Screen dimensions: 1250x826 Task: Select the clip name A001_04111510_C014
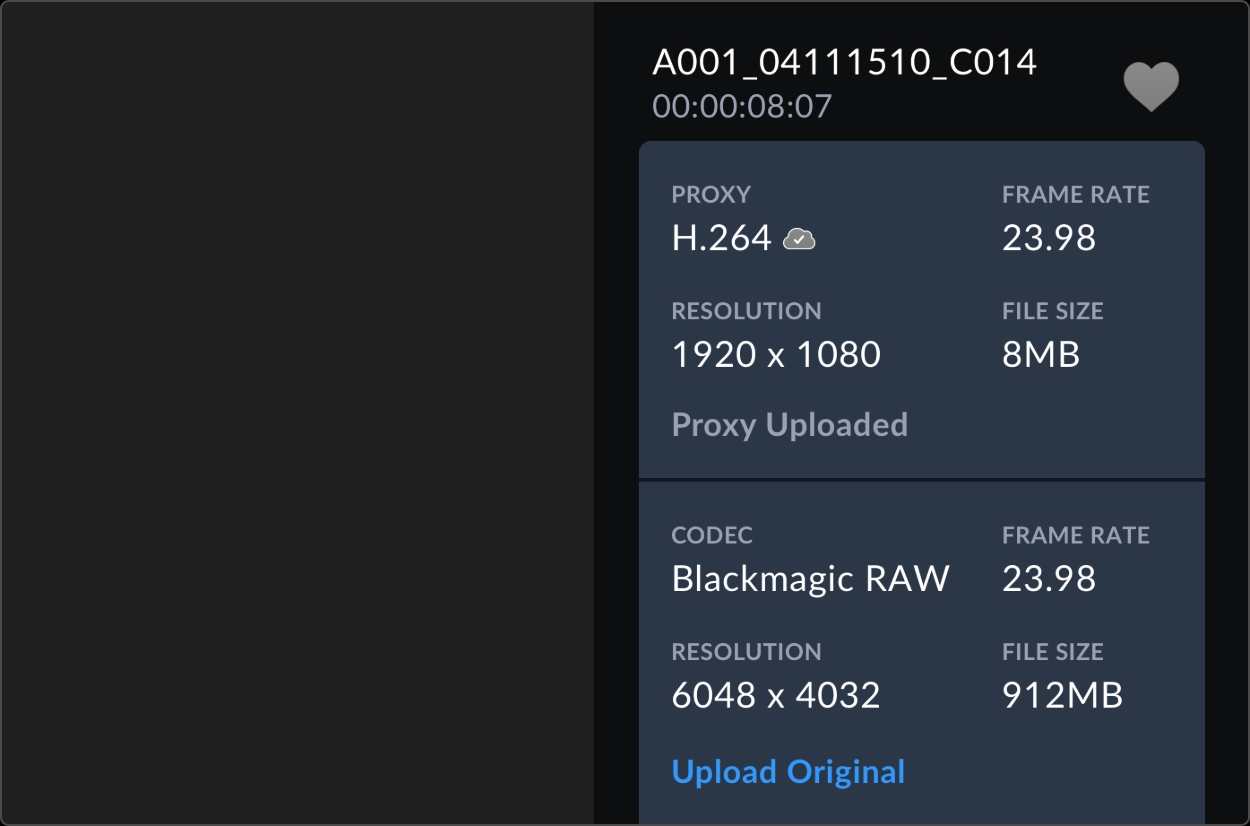click(844, 63)
